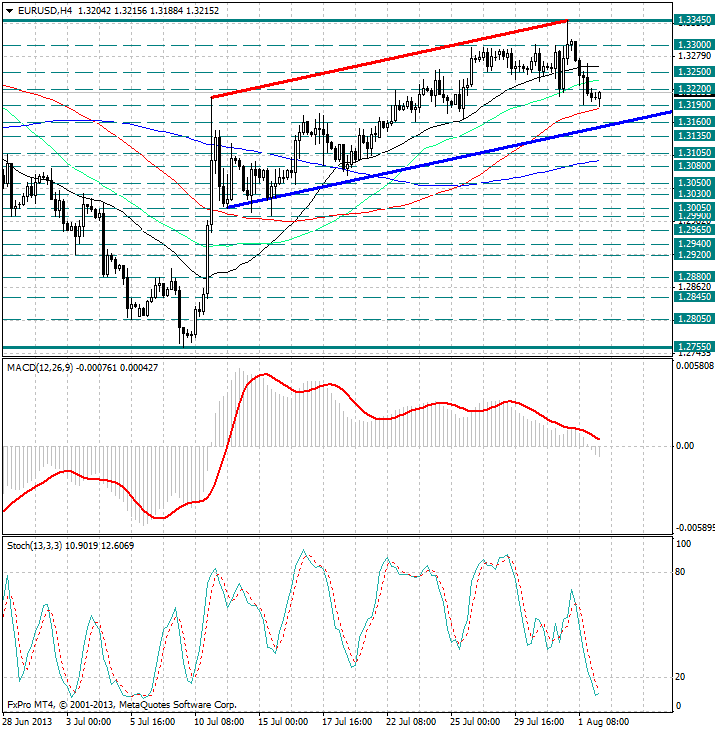Click the 10 Jul 08:00 time label
The width and height of the screenshot is (715, 730).
(219, 722)
